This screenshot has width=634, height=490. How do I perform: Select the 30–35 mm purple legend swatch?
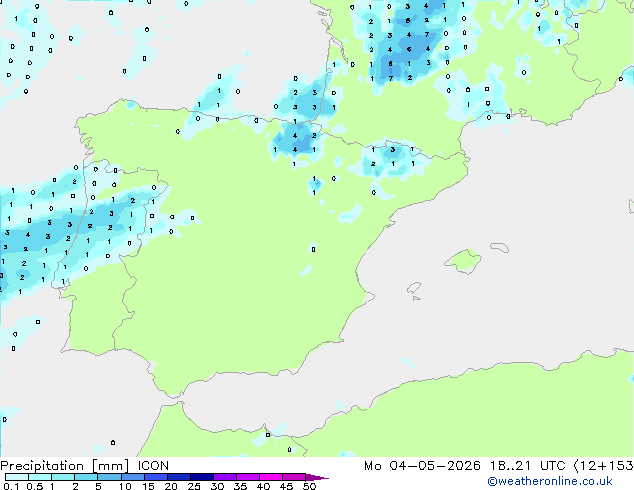(x=224, y=477)
